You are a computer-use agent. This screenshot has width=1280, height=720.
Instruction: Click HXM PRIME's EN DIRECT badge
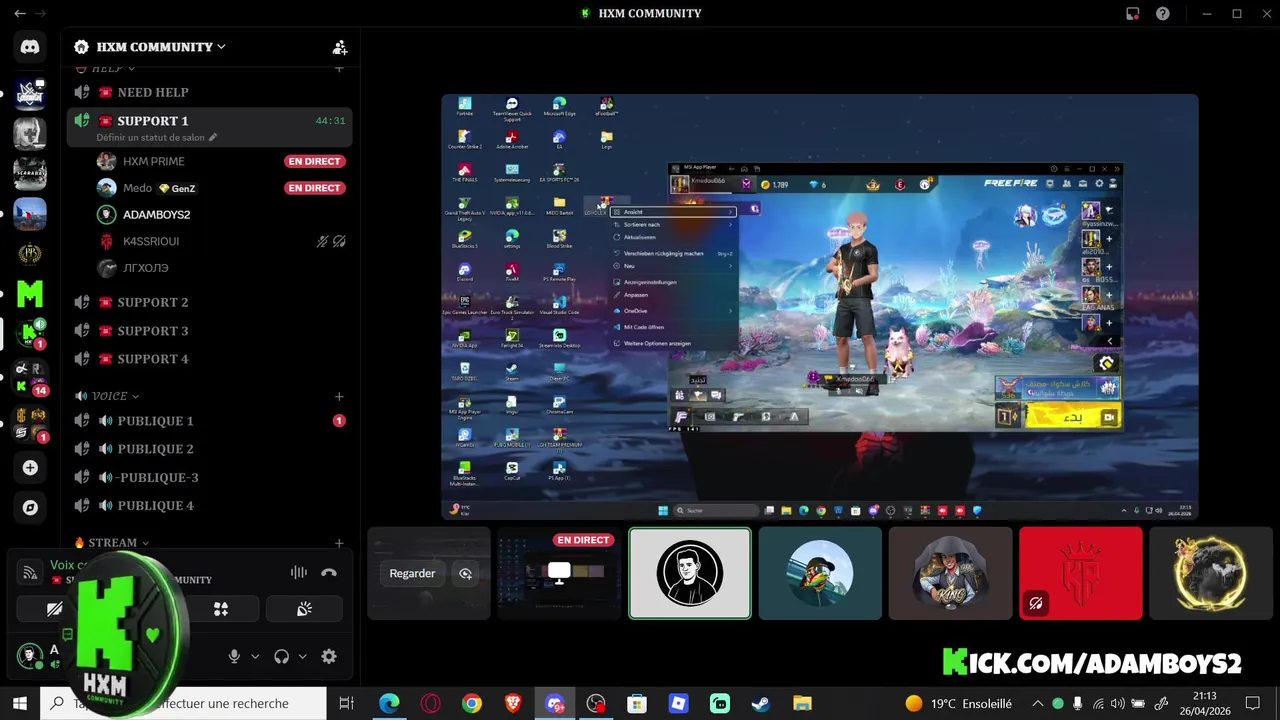point(314,161)
